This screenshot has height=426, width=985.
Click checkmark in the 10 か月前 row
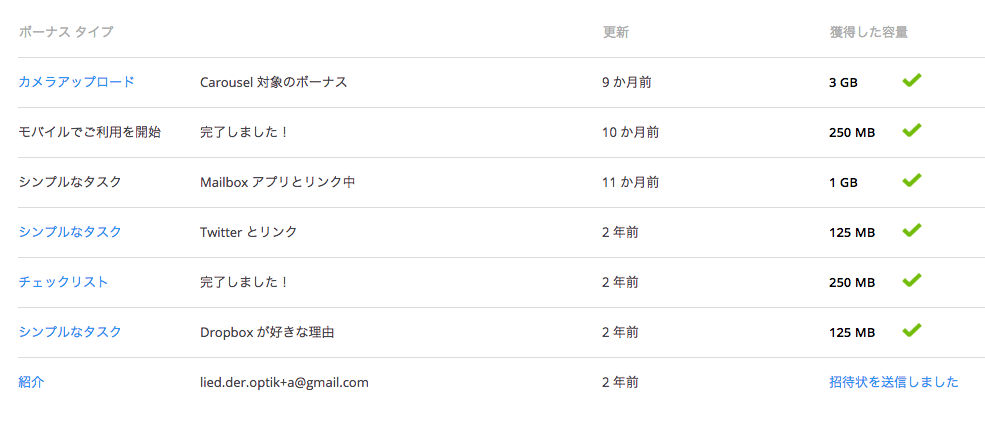pos(912,131)
